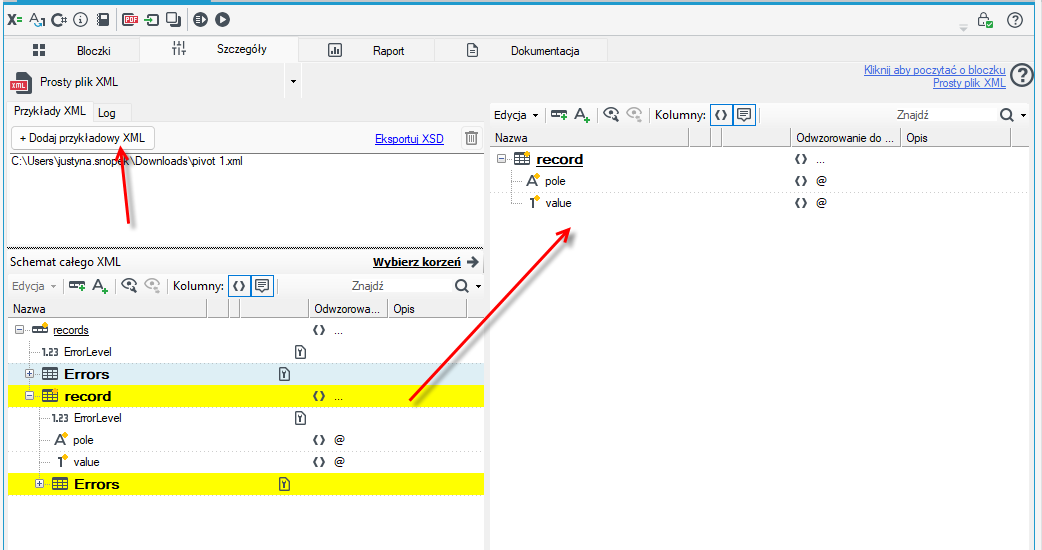Open Kliknij aby poczytać o bloczku link
Screen dimensions: 1042x550
coord(934,70)
